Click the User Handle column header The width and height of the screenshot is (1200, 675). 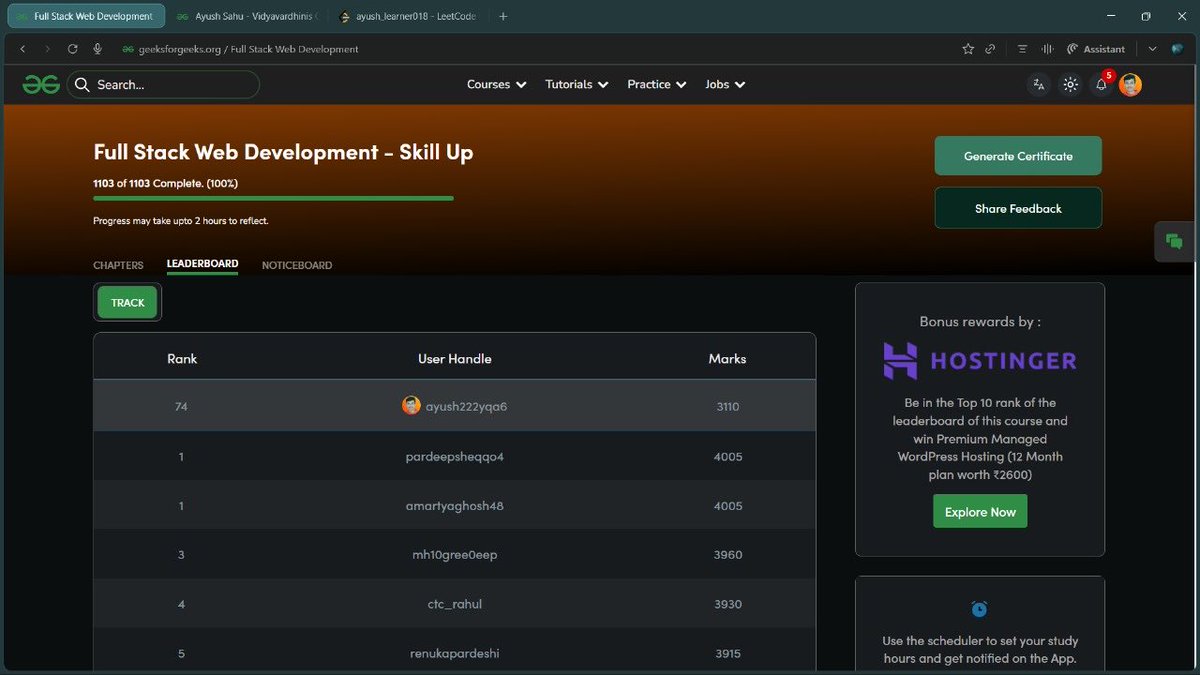[455, 358]
